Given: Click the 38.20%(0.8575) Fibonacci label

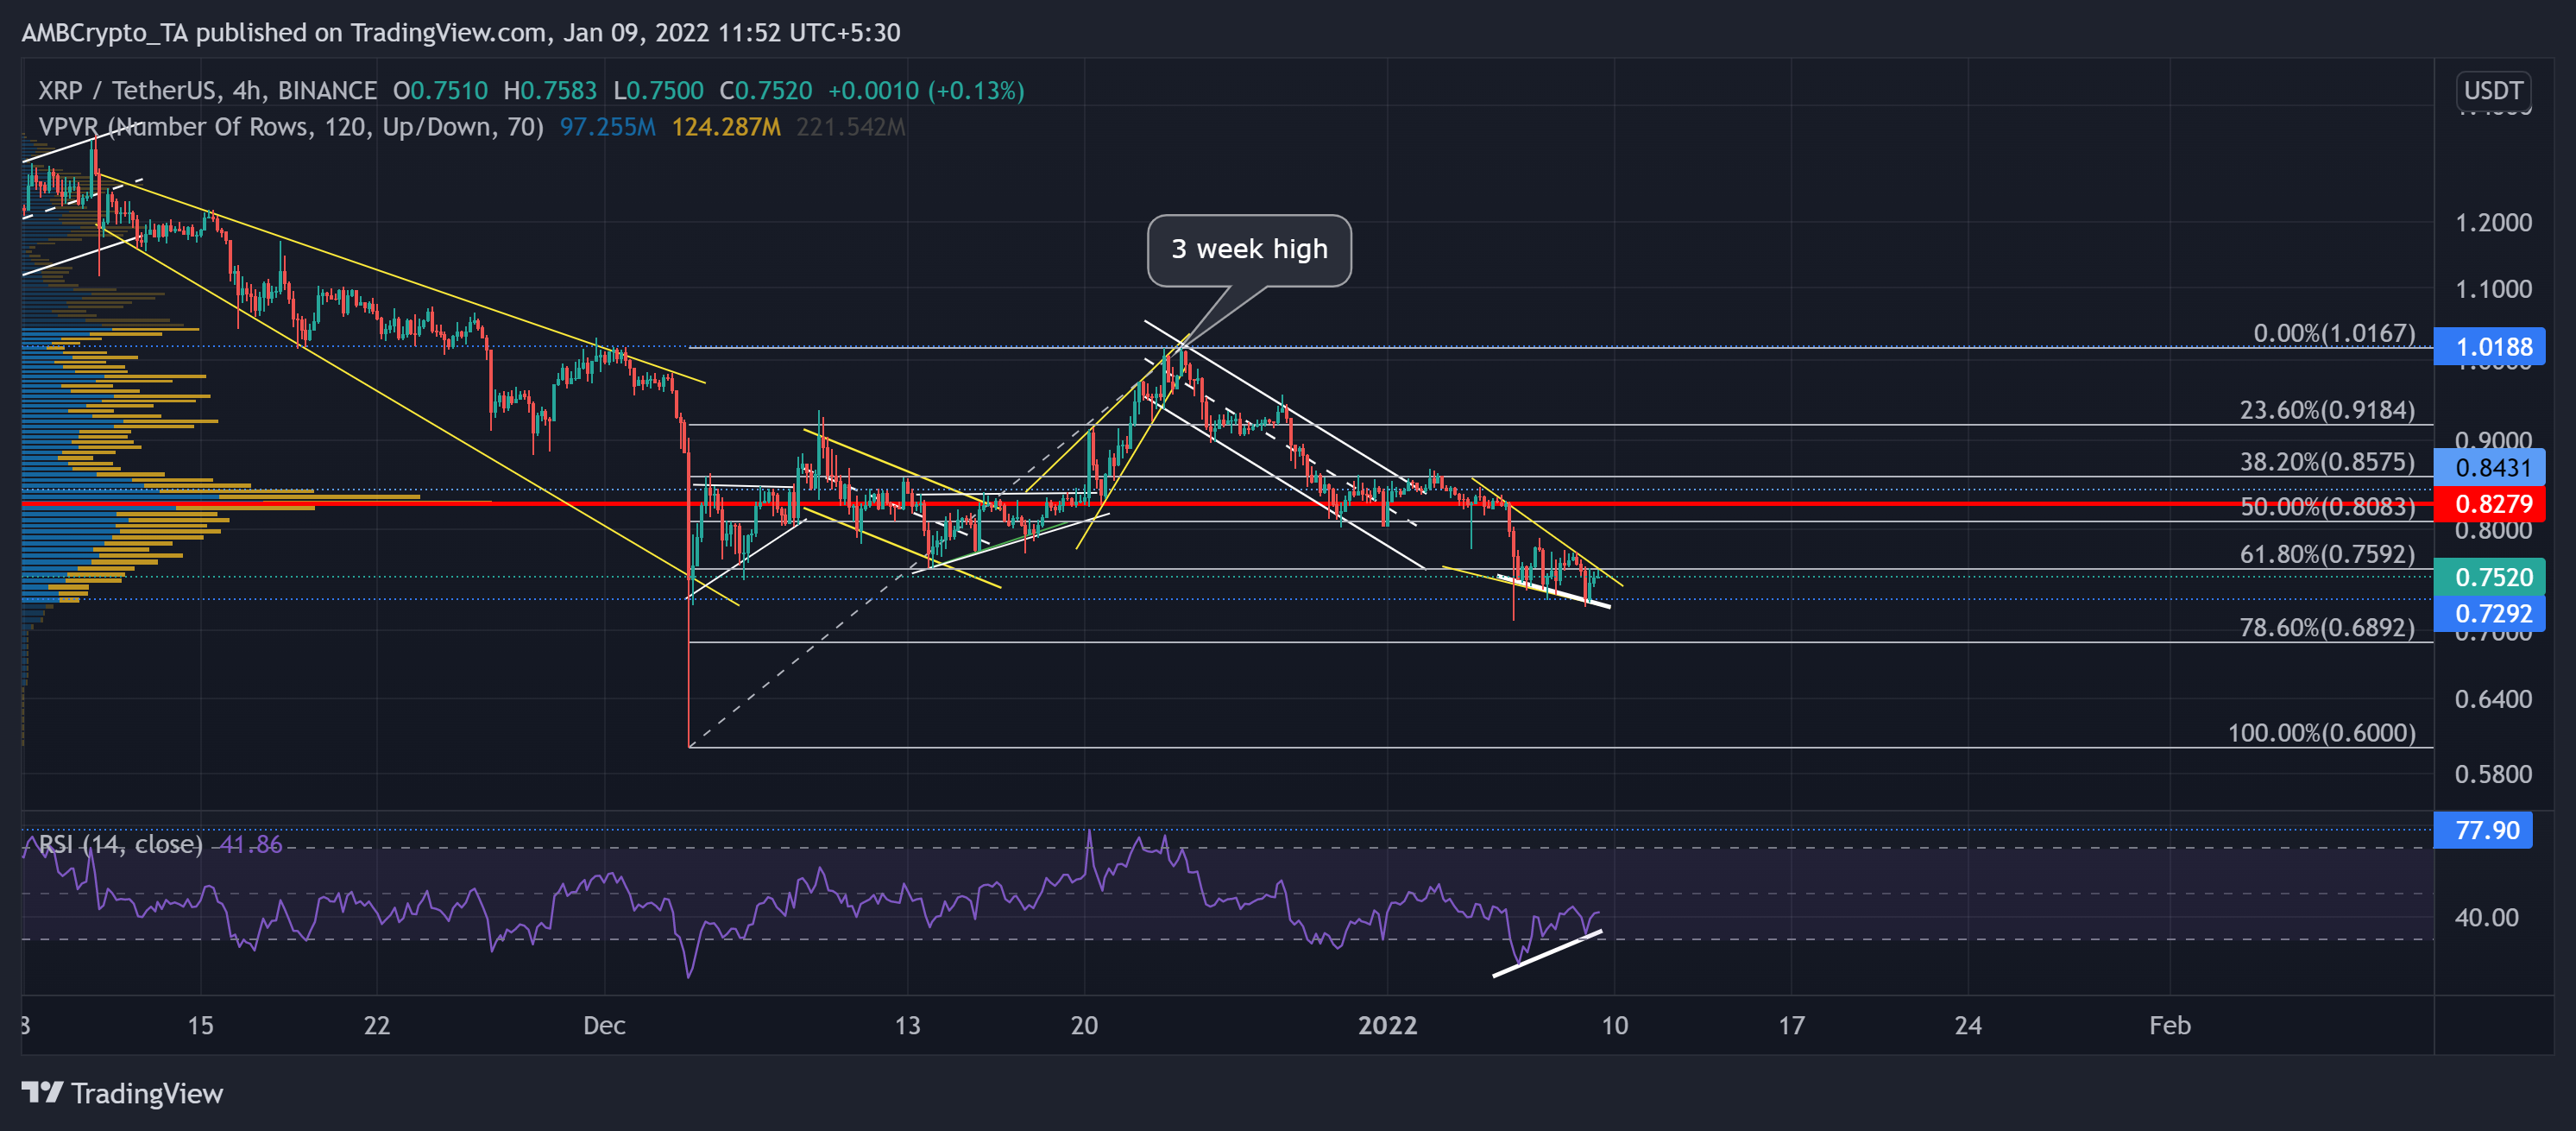Looking at the screenshot, I should pos(2327,462).
